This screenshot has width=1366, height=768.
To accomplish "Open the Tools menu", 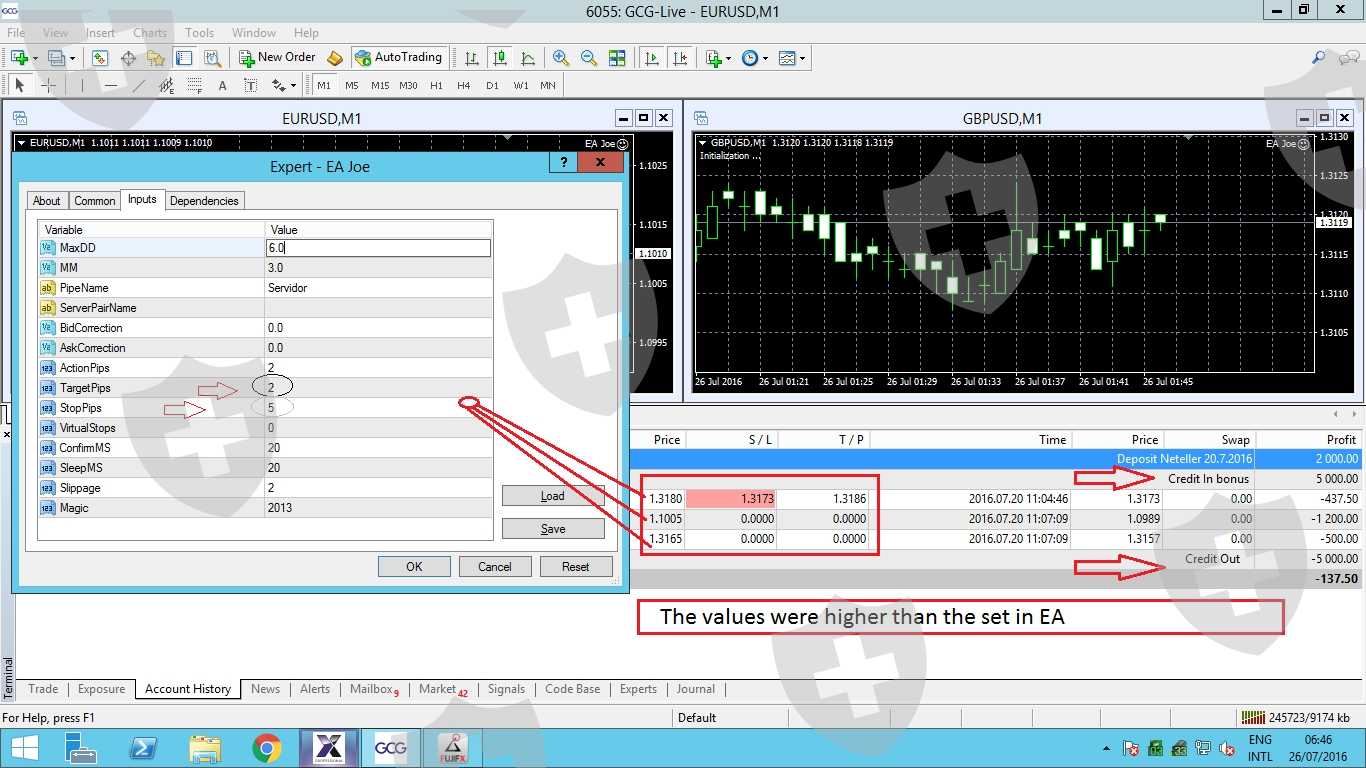I will [x=200, y=33].
